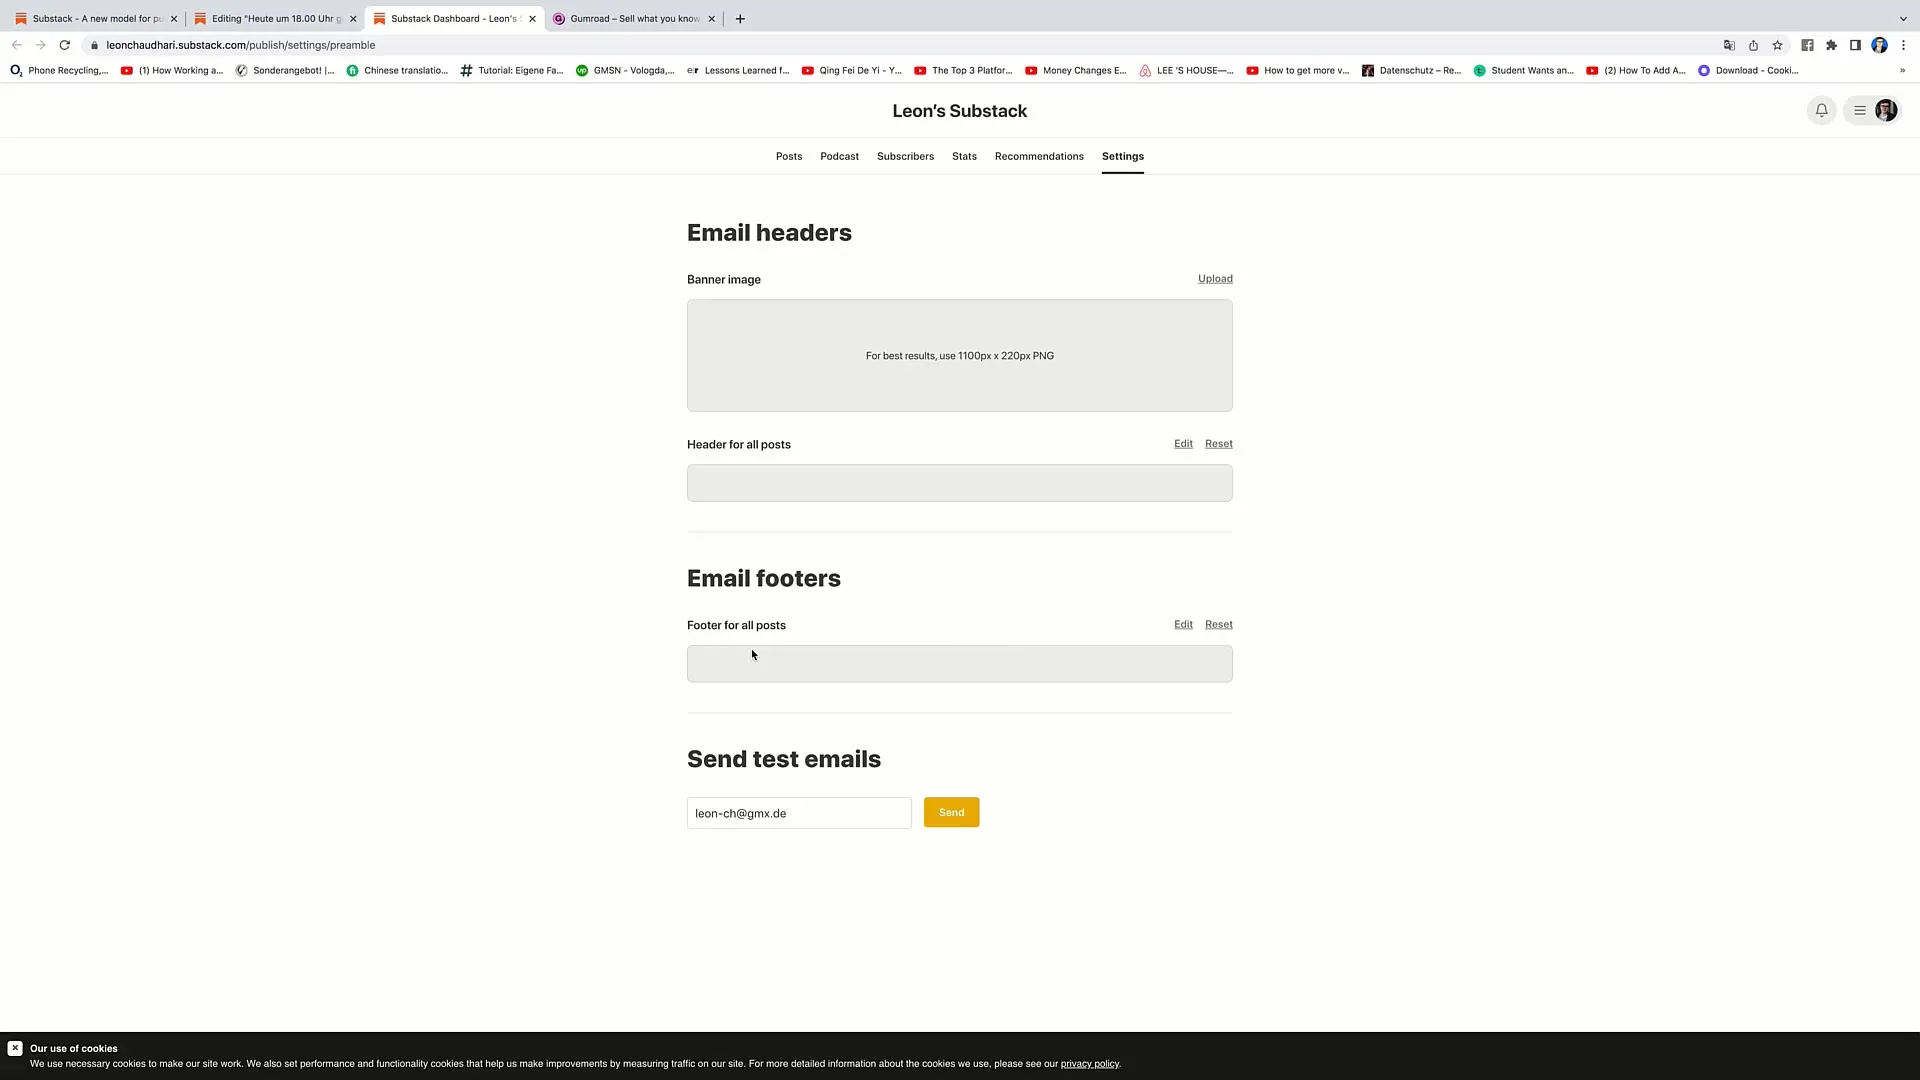Viewport: 1920px width, 1080px height.
Task: Open the translate page icon in the address bar
Action: coord(1729,45)
